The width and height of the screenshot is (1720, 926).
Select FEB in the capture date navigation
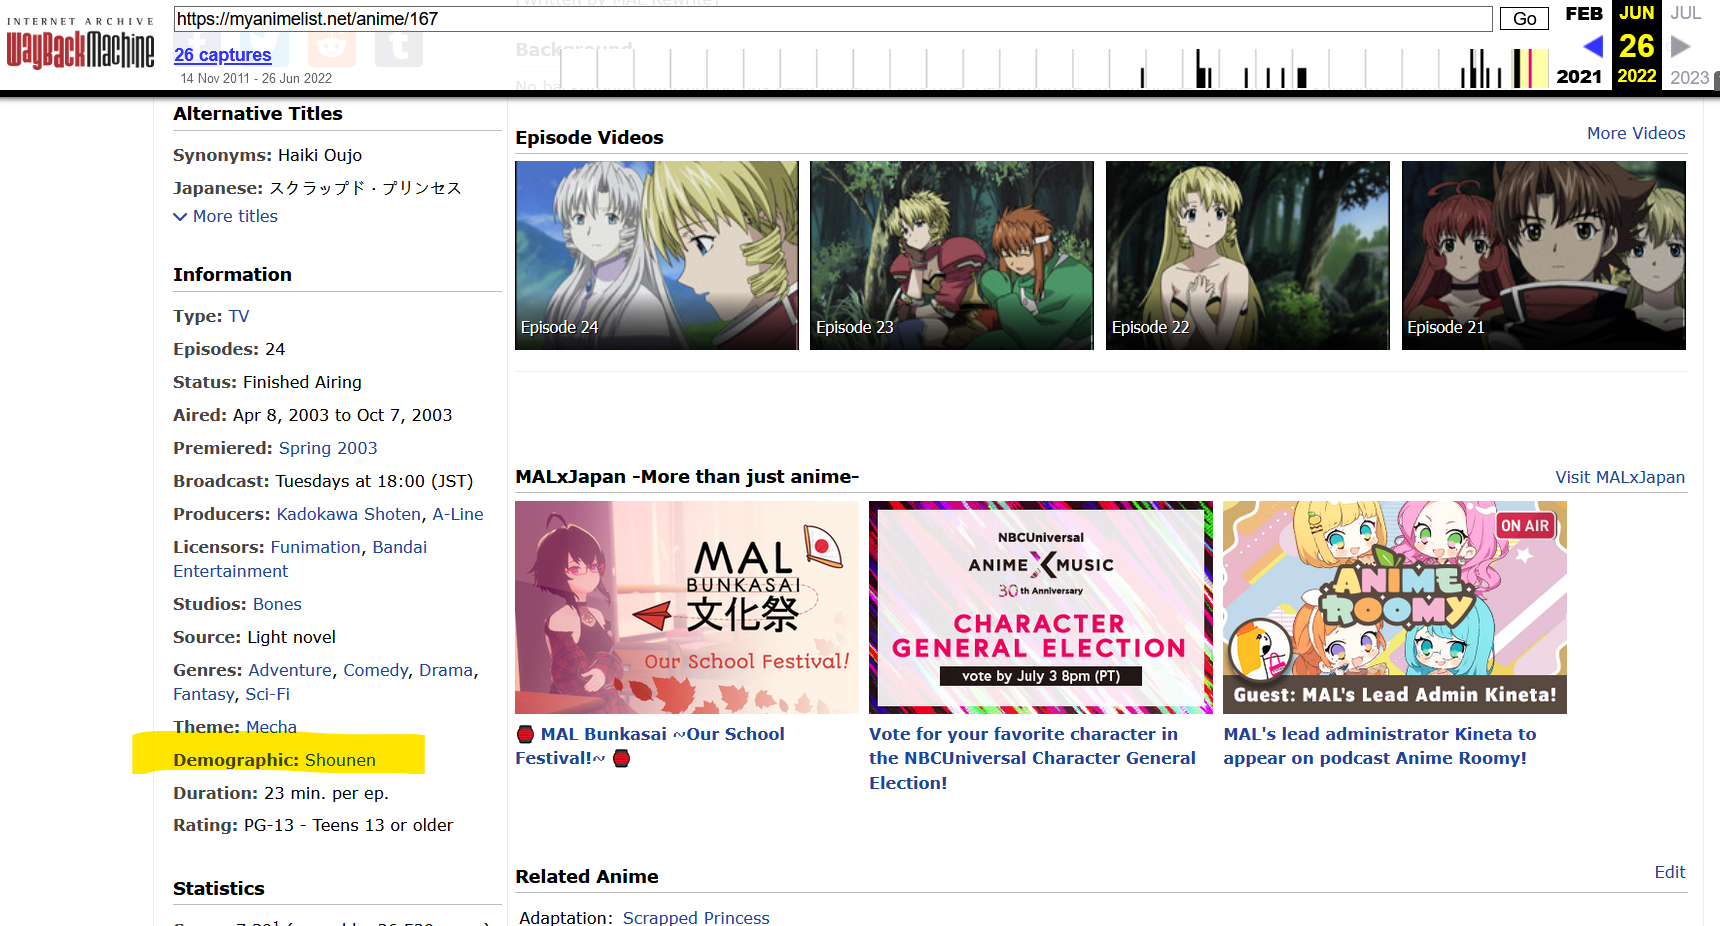coord(1583,14)
